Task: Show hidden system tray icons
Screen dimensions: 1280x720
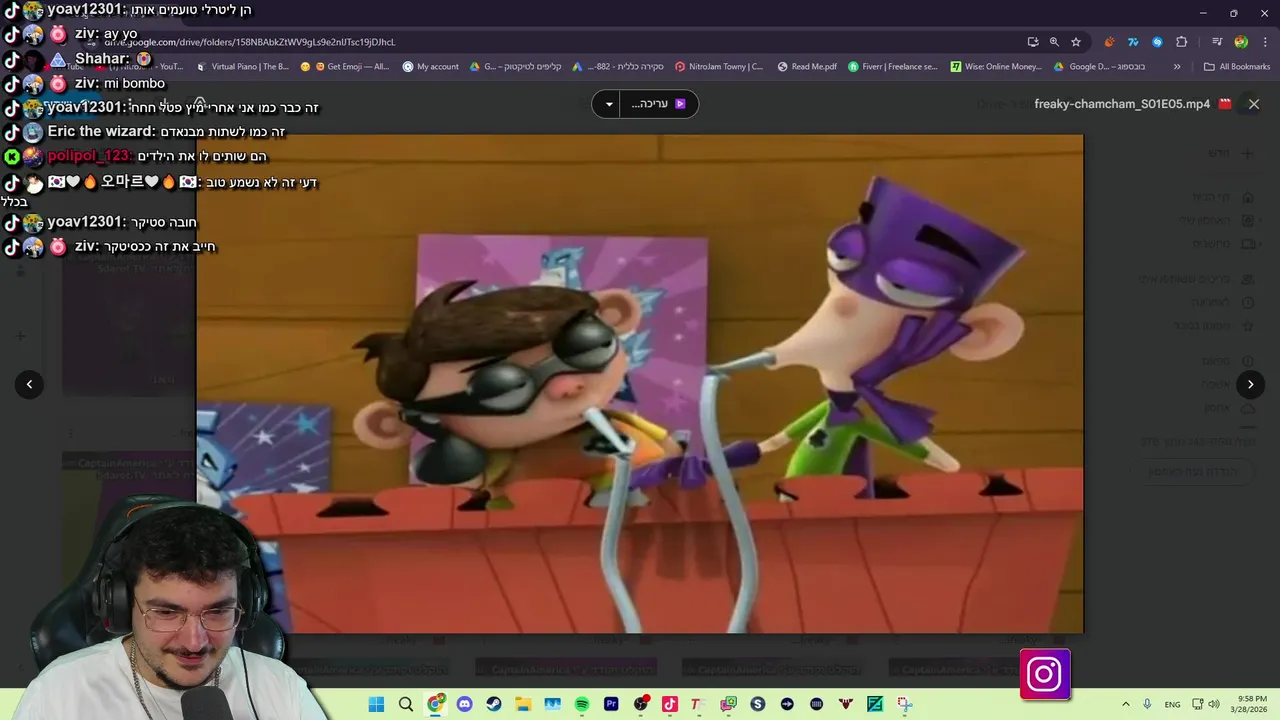Action: pyautogui.click(x=1125, y=704)
